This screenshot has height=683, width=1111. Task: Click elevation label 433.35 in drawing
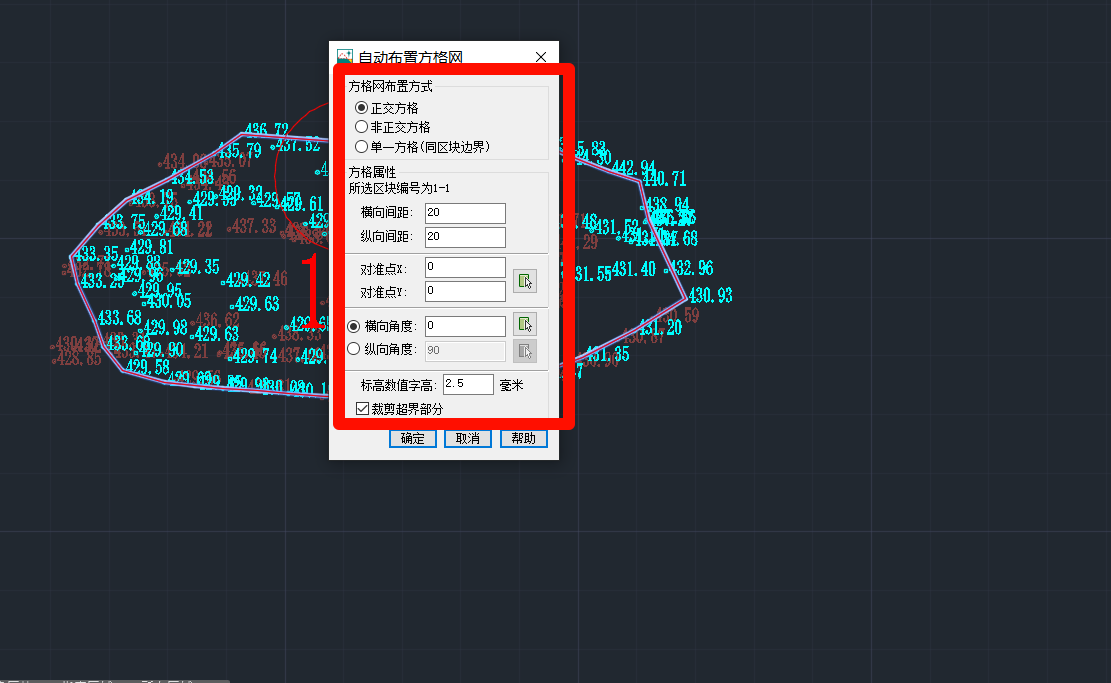click(x=97, y=254)
